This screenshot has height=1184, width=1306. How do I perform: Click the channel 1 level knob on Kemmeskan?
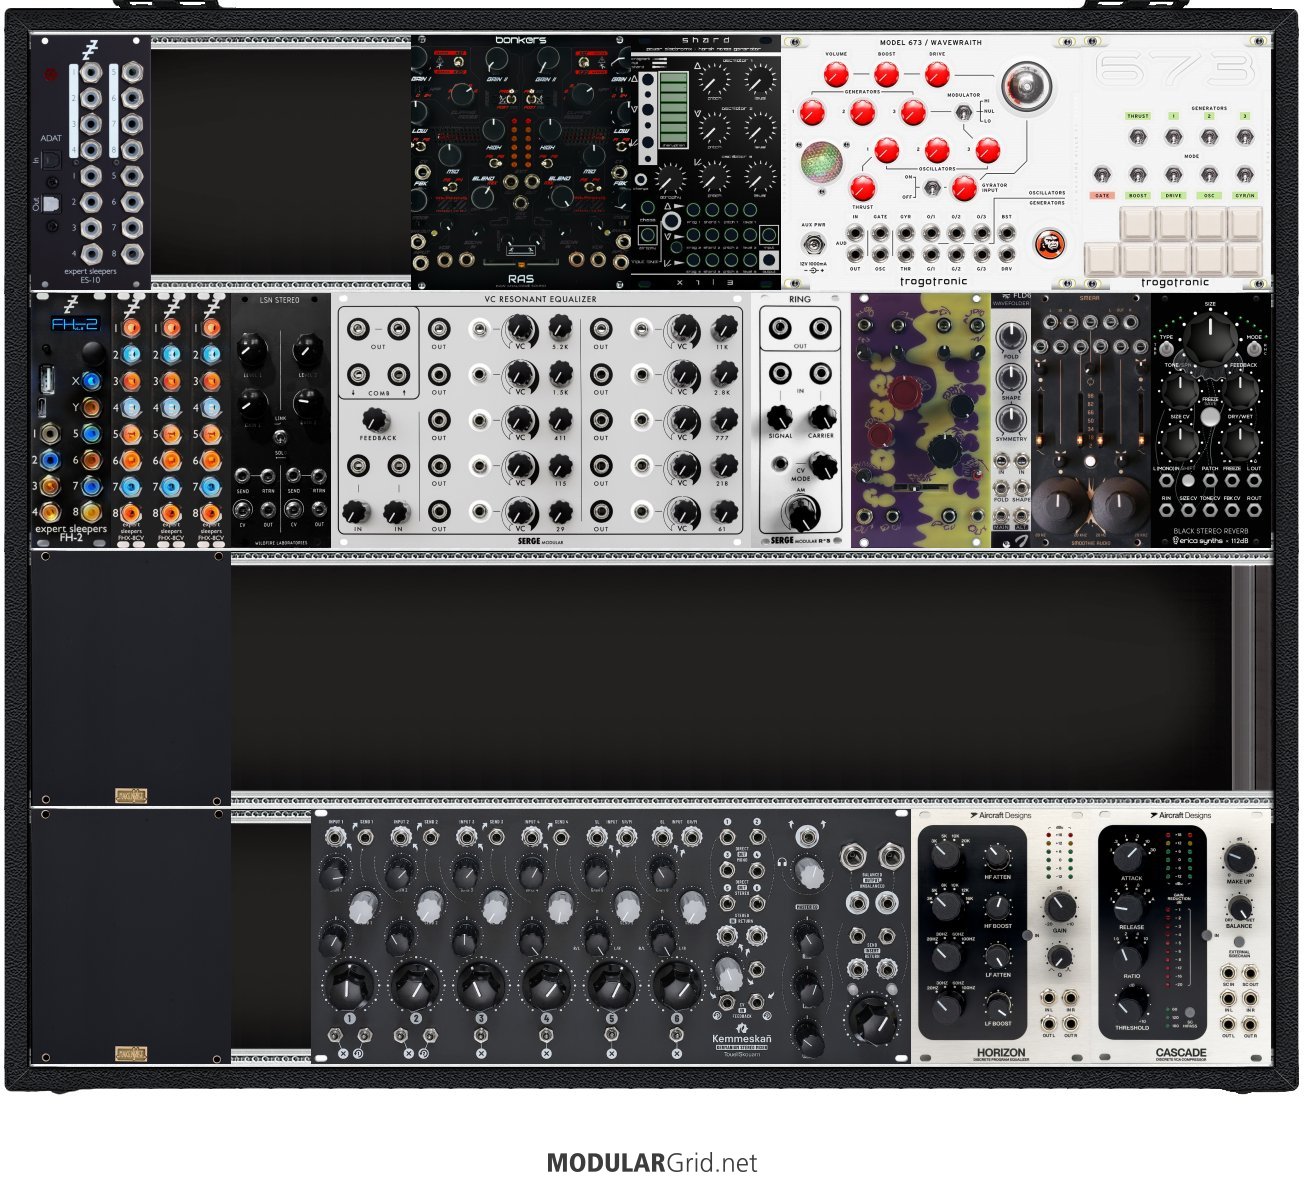click(x=348, y=984)
